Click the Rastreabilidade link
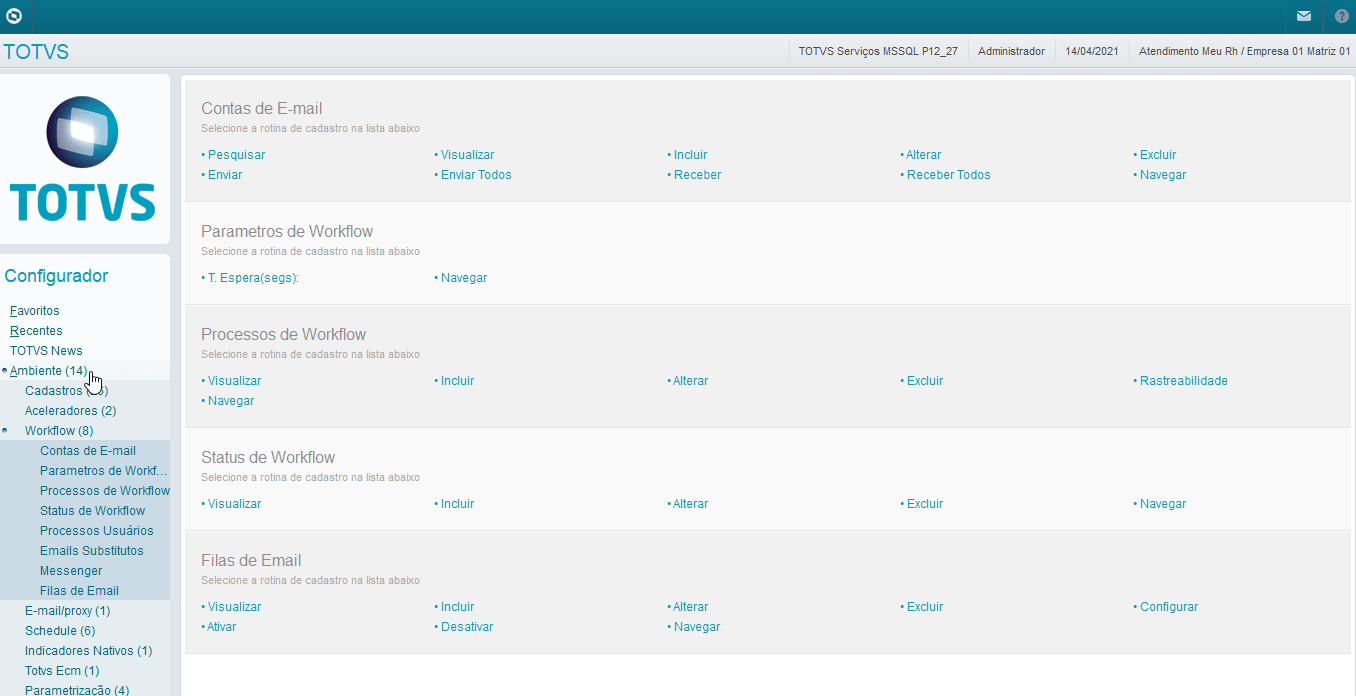Viewport: 1356px width, 696px height. (1183, 381)
